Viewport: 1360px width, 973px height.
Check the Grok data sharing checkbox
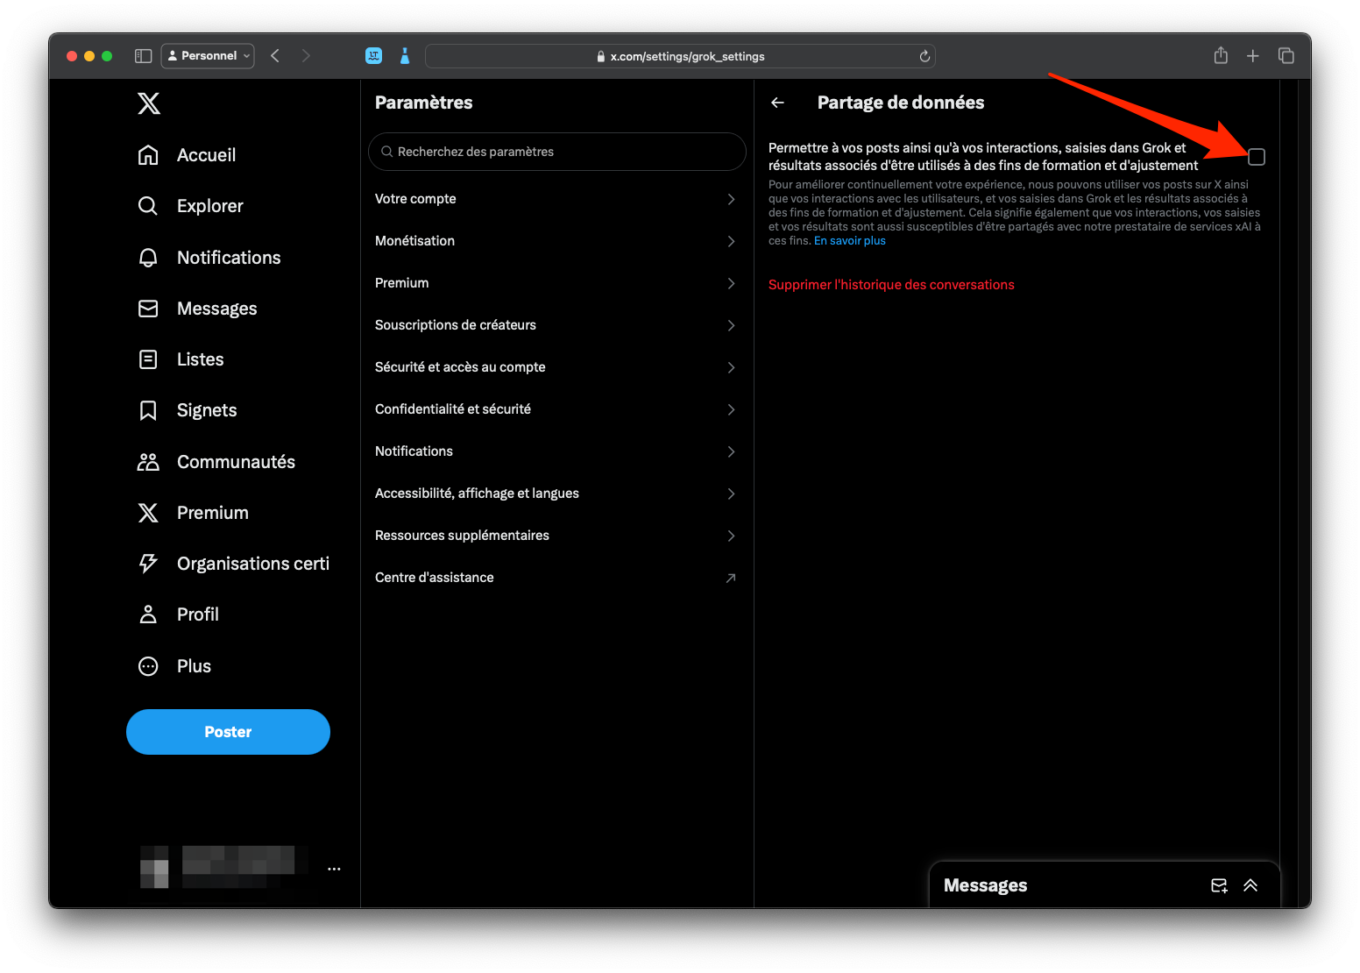point(1257,157)
